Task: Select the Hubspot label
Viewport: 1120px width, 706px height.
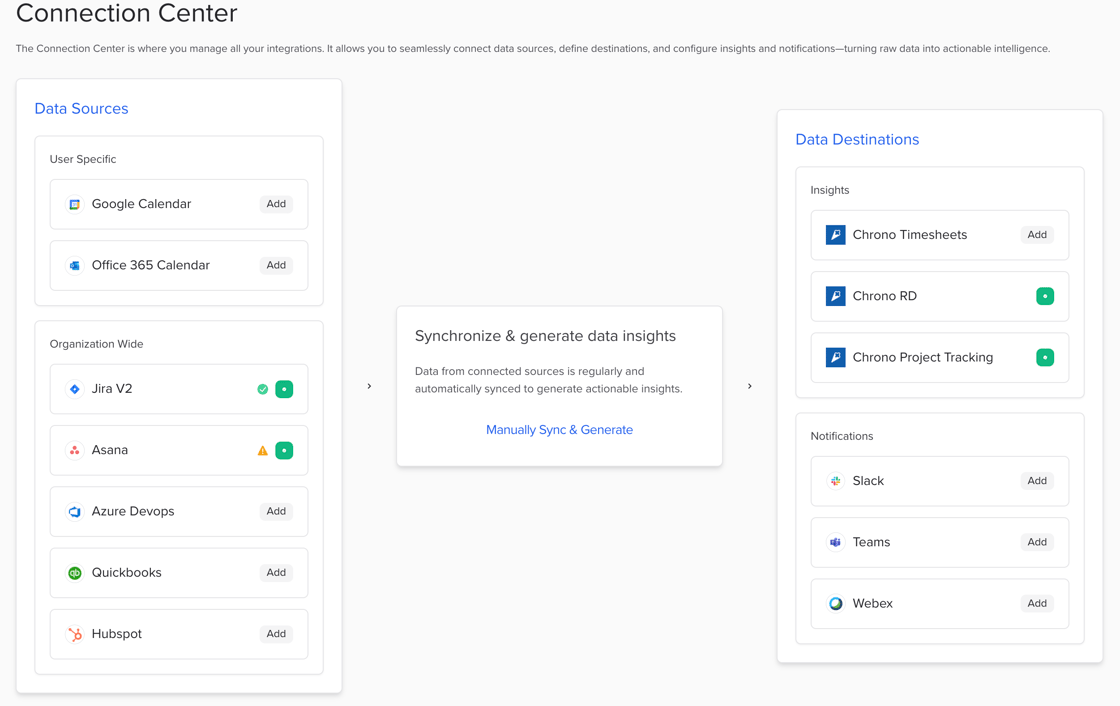Action: coord(116,635)
